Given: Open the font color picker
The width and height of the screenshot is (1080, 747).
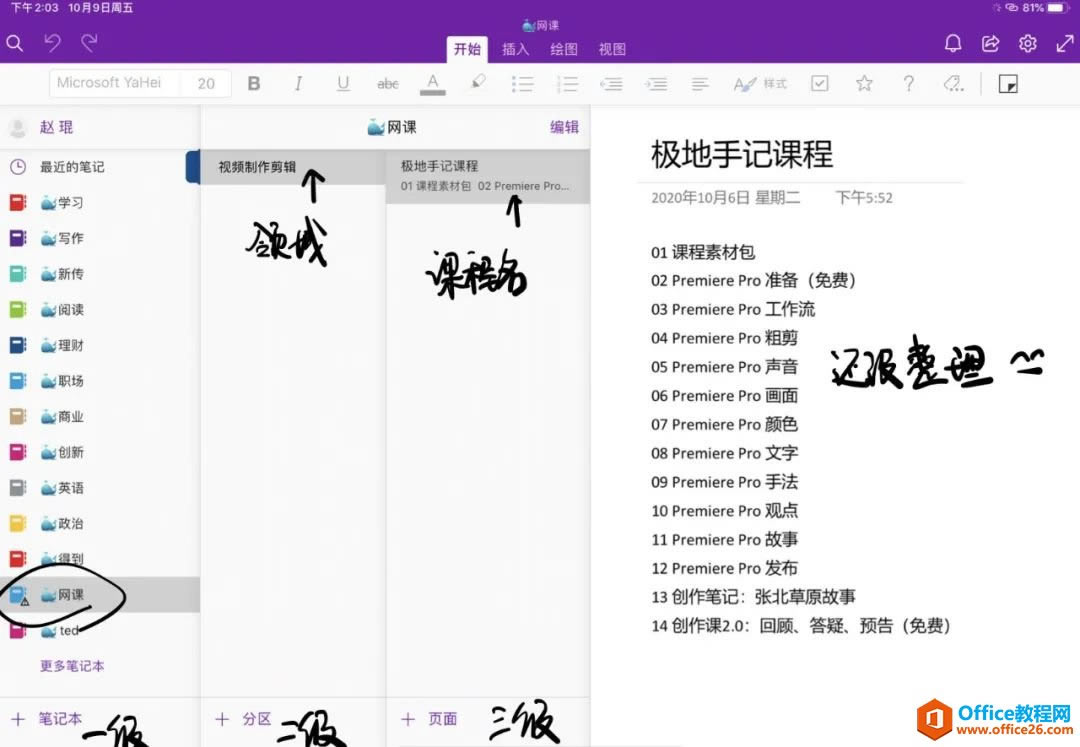Looking at the screenshot, I should coord(433,84).
